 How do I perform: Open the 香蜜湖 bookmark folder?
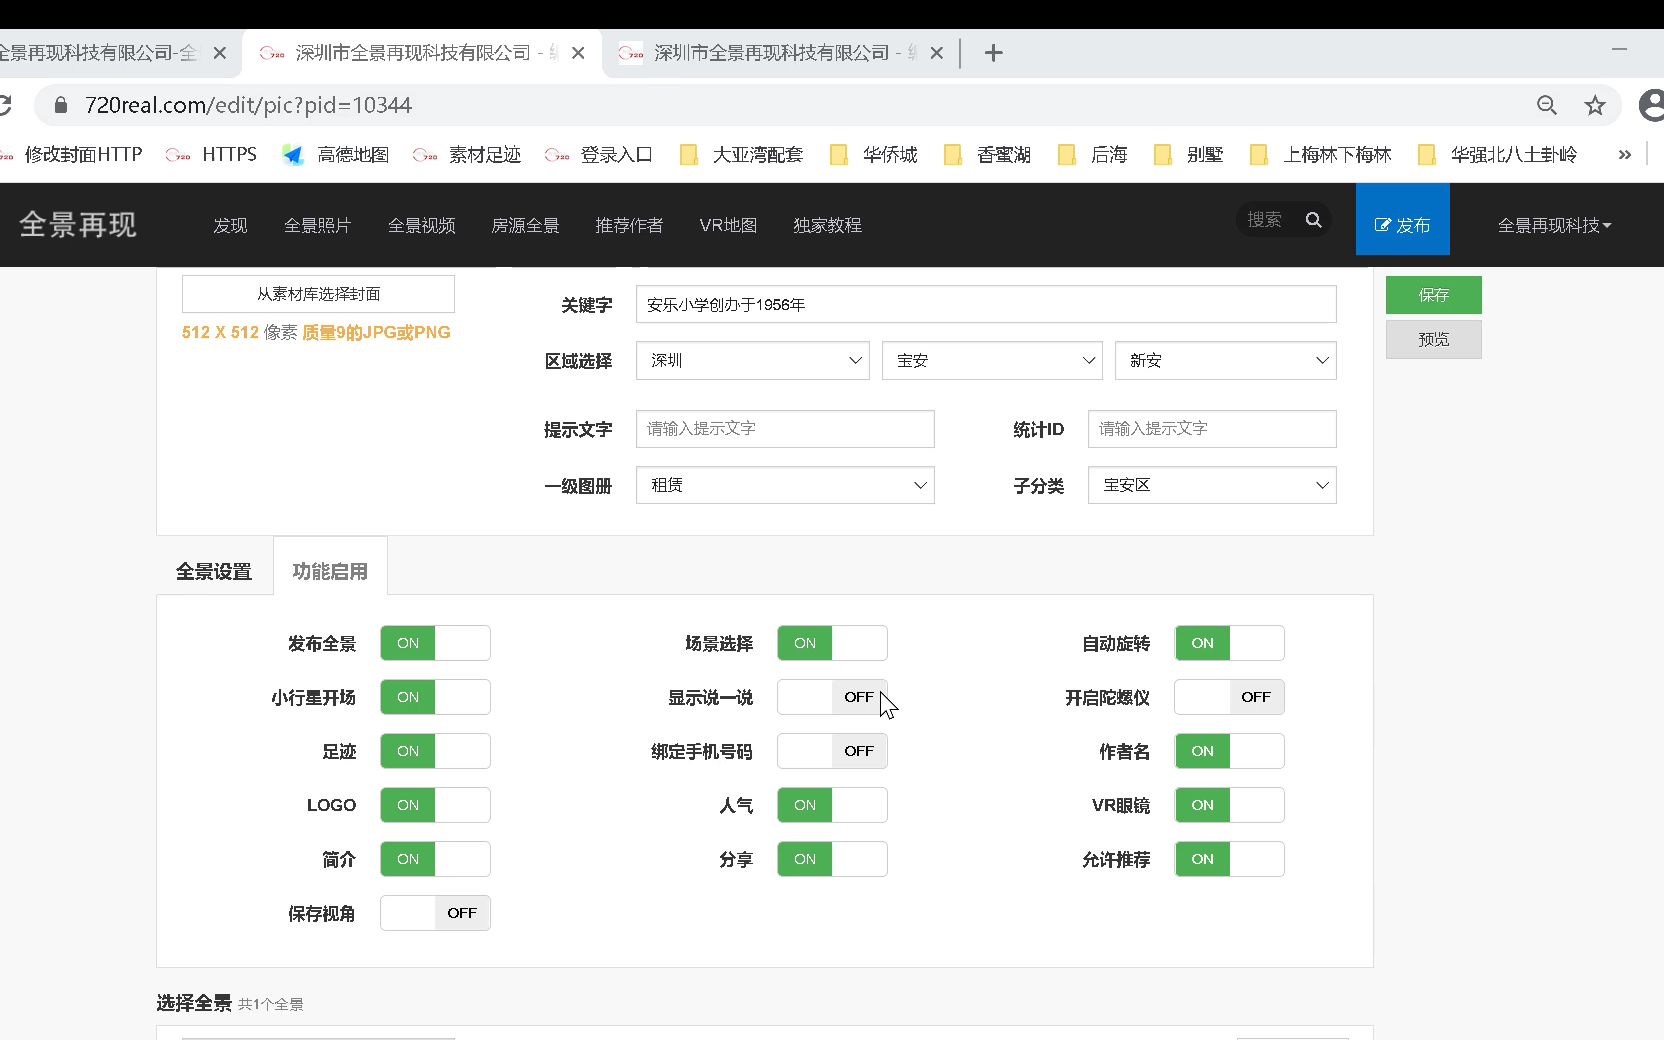tap(988, 155)
